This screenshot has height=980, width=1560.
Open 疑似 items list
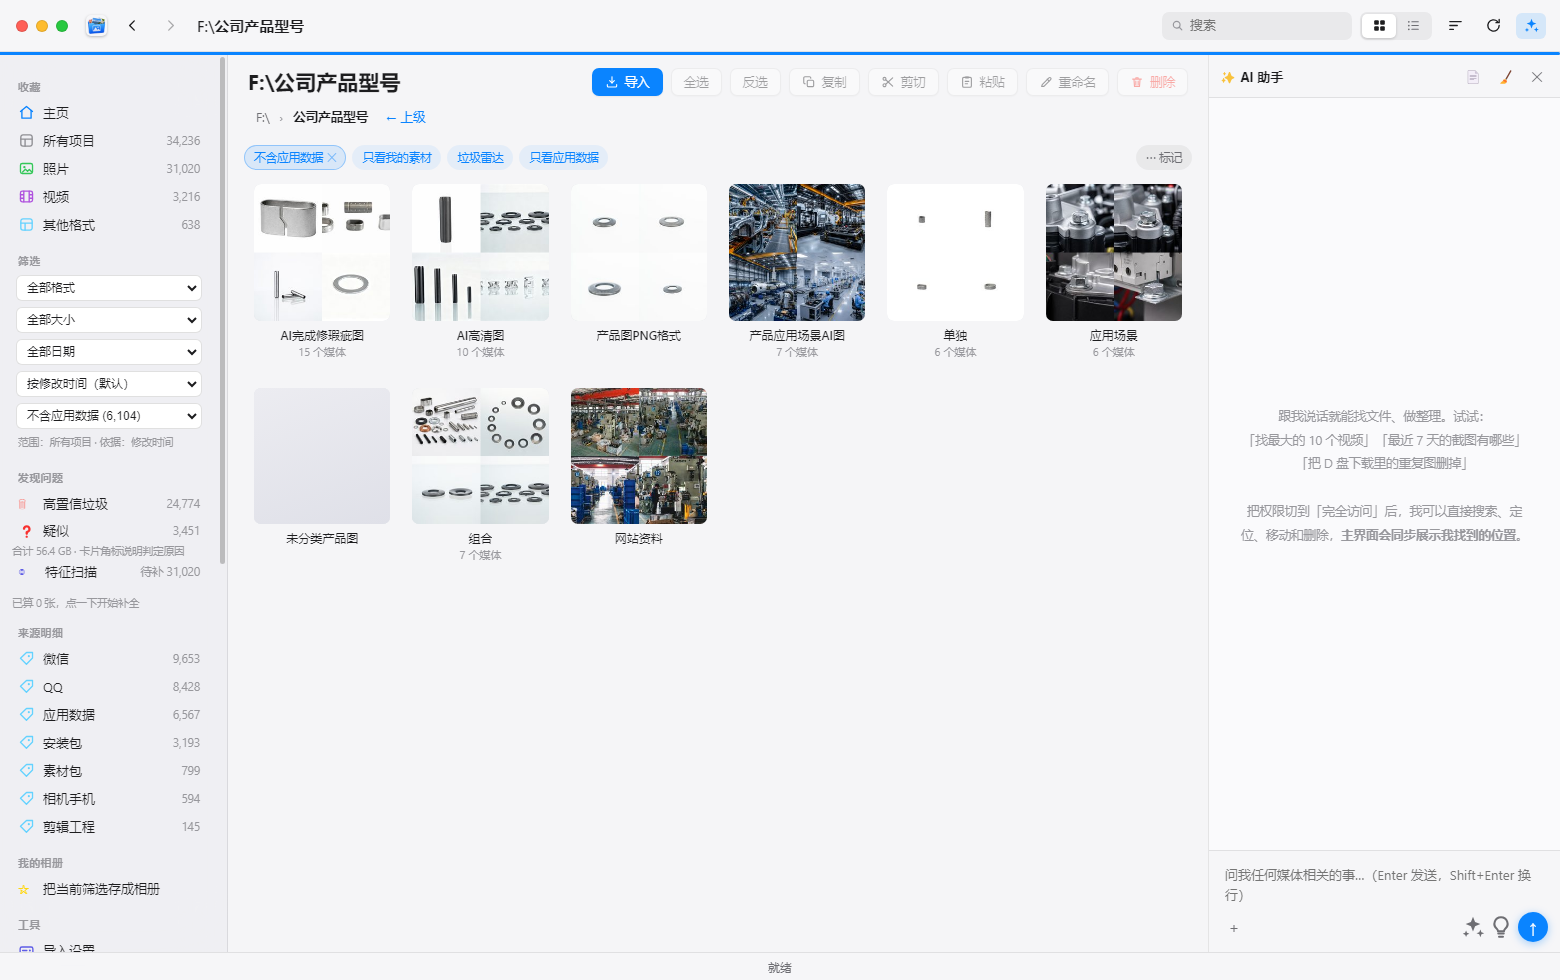click(x=110, y=531)
